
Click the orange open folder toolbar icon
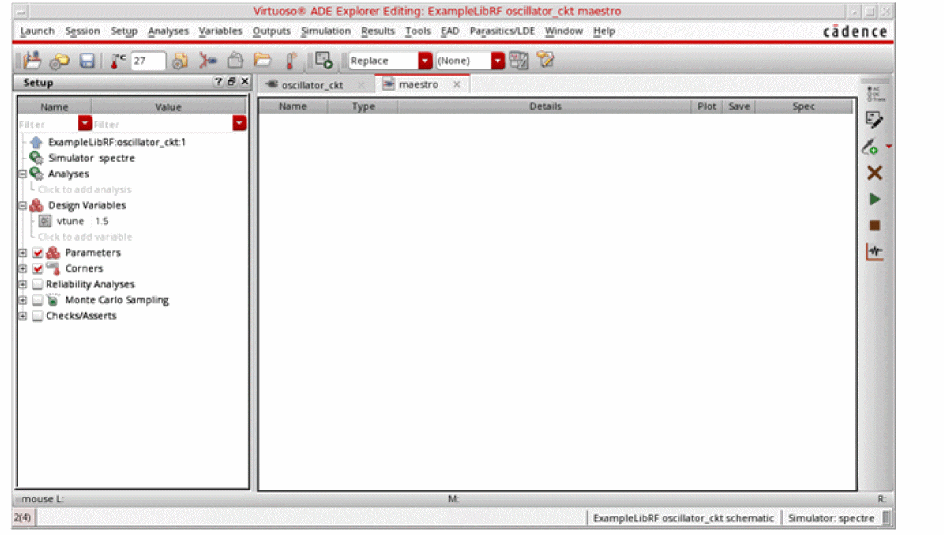262,60
